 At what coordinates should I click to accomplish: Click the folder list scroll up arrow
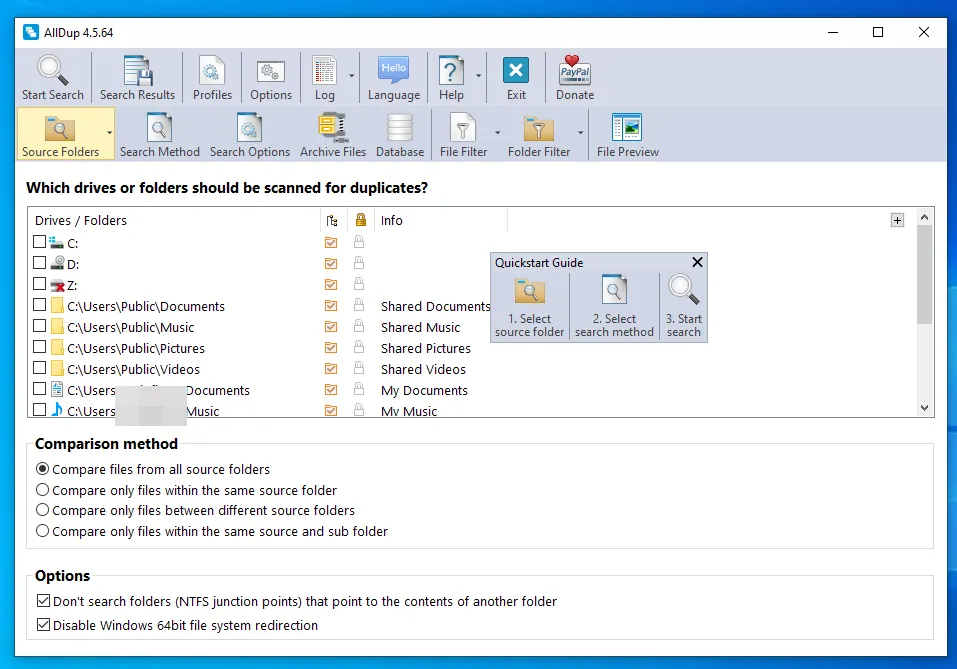pyautogui.click(x=924, y=217)
